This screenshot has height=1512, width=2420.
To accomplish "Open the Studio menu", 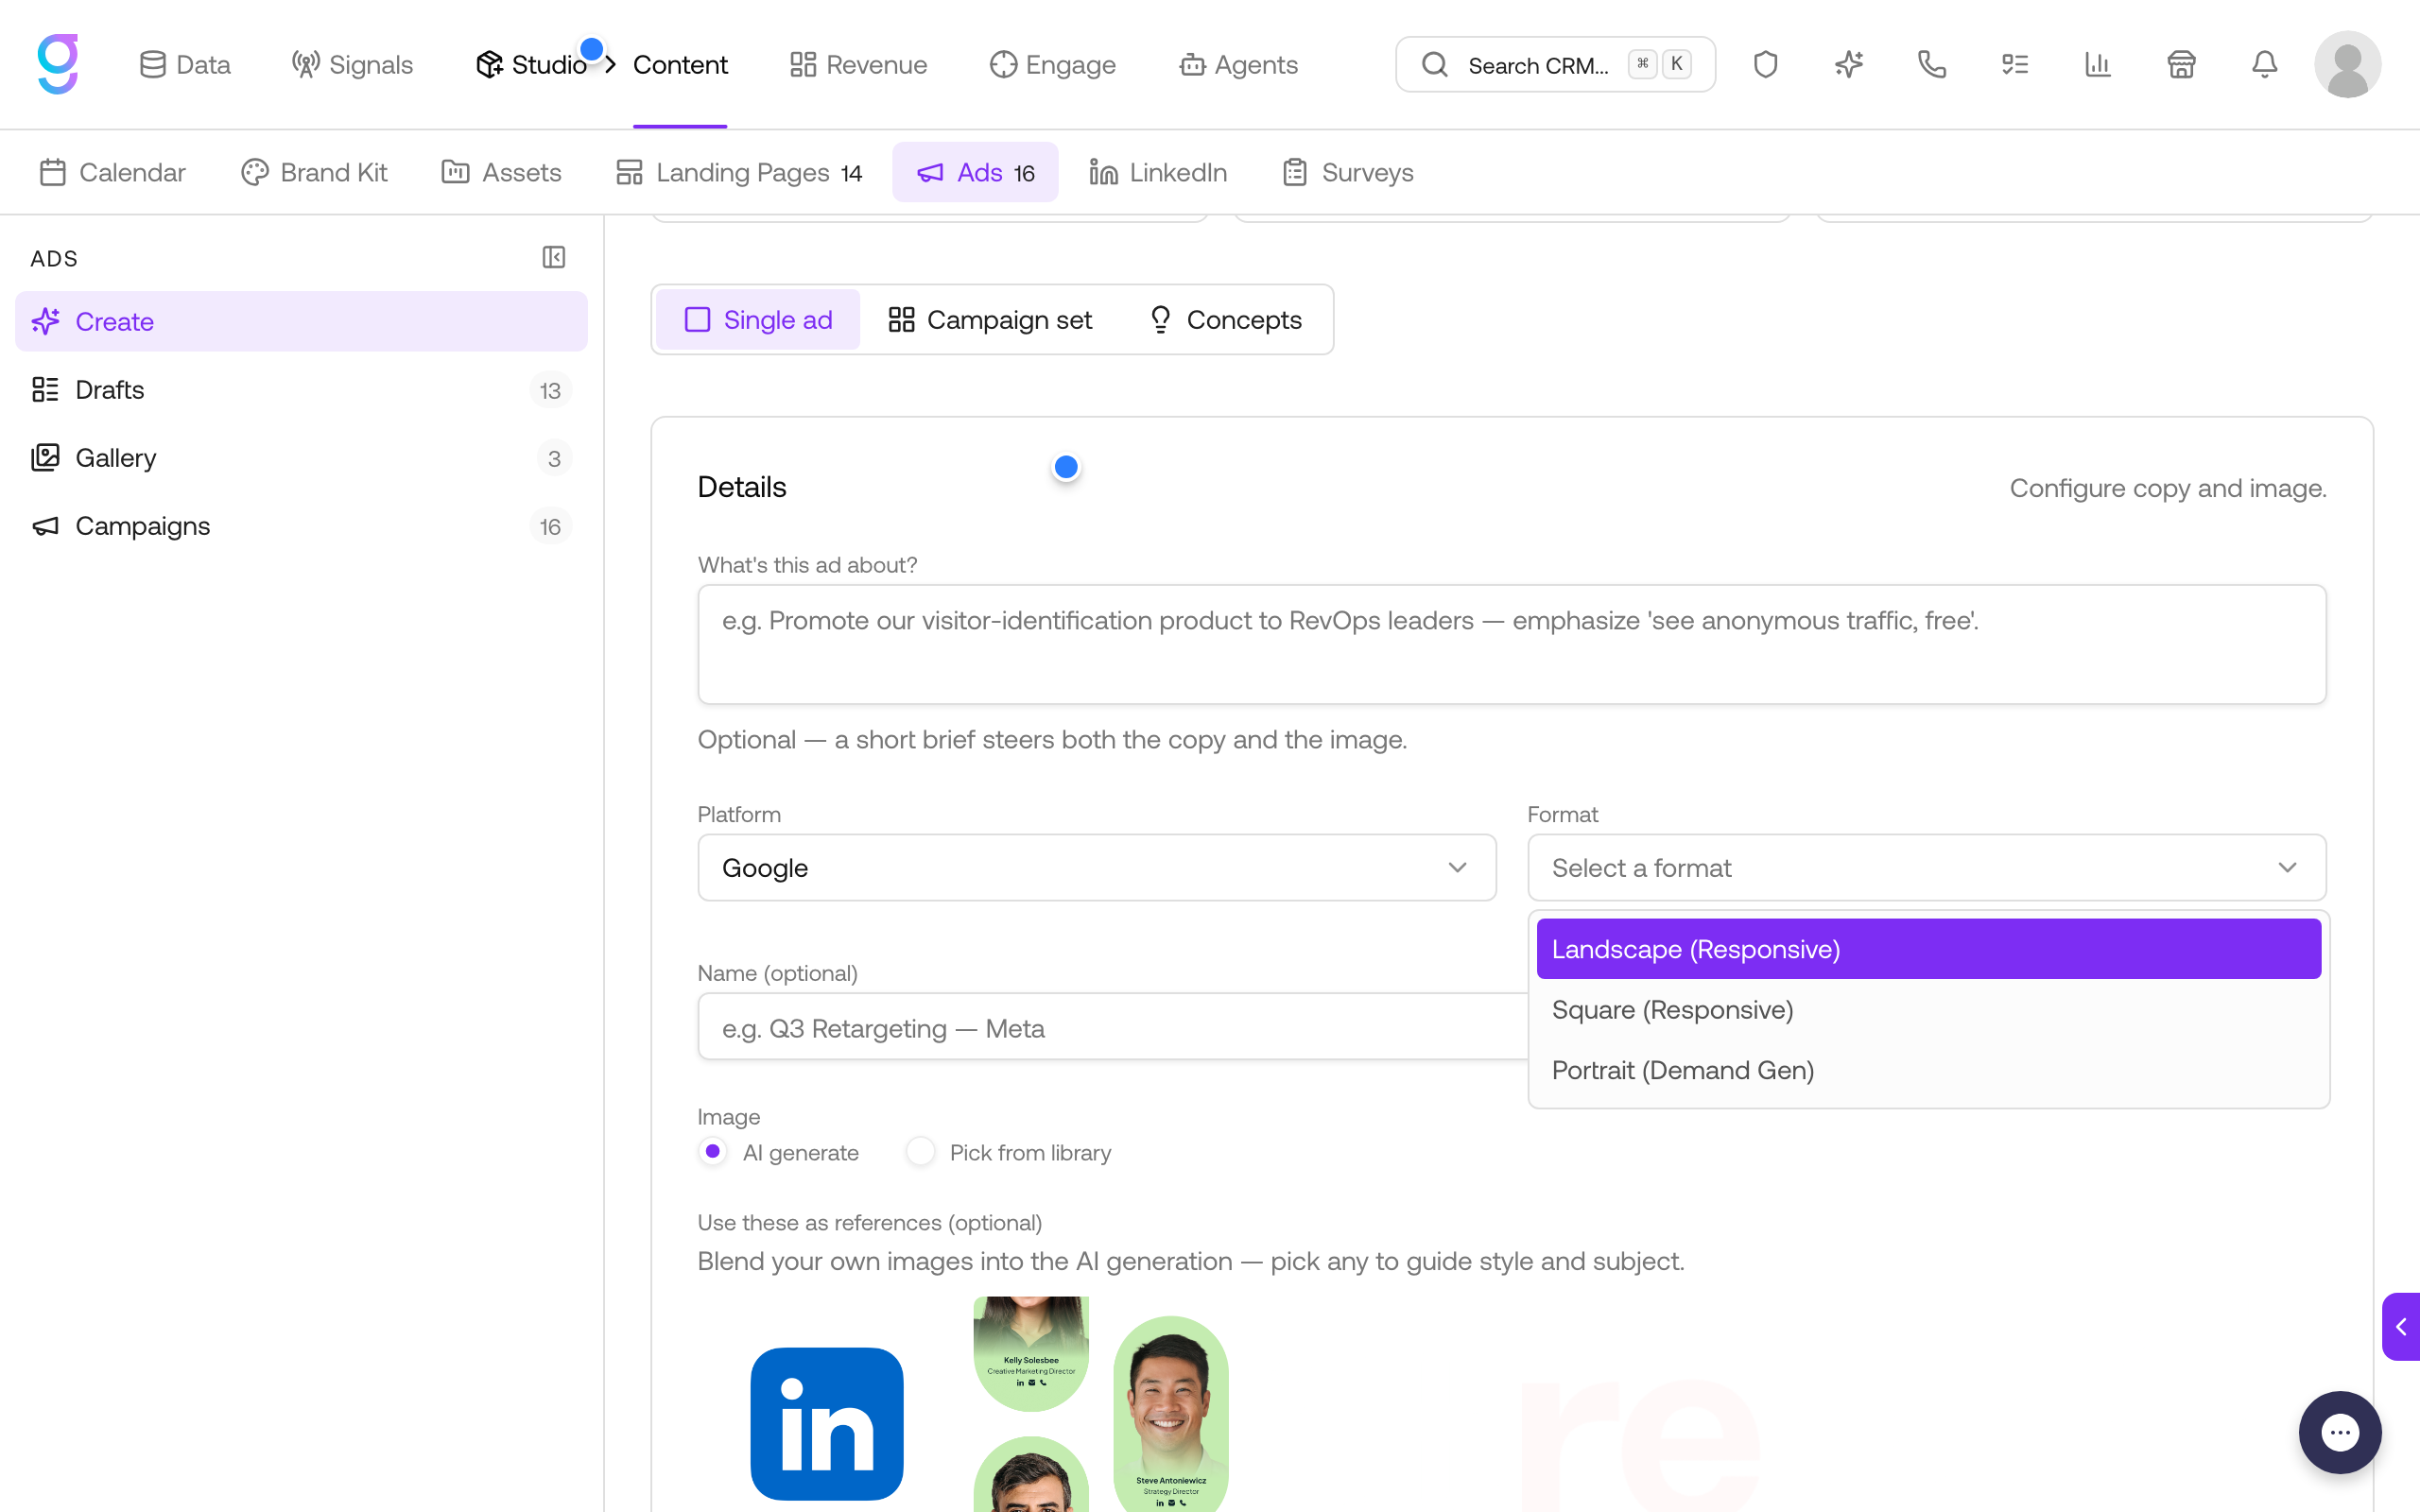I will (x=531, y=64).
